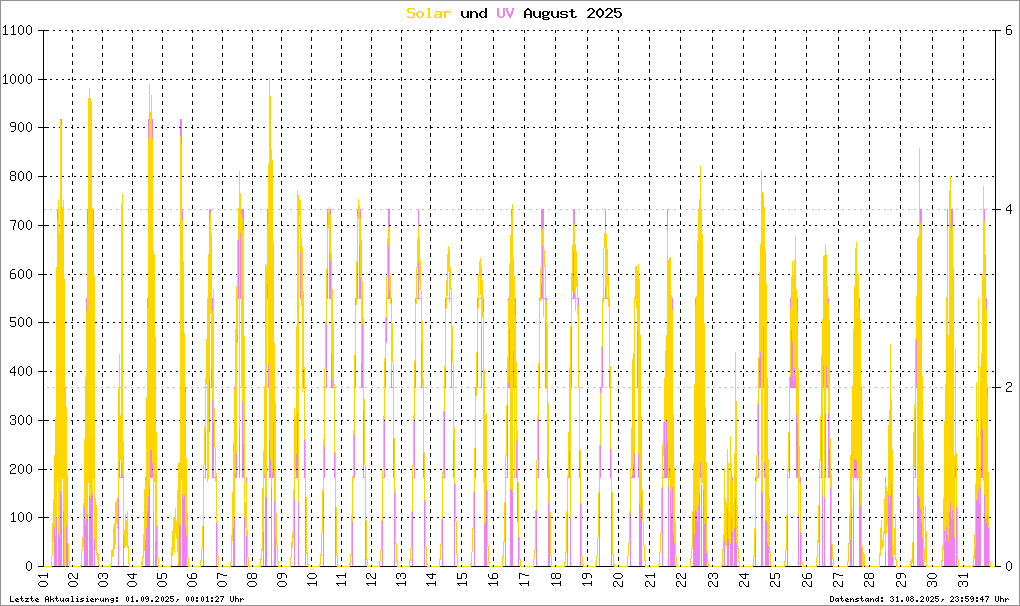Image resolution: width=1020 pixels, height=606 pixels.
Task: Select the 2 label on the right UV axis
Action: tap(1009, 387)
